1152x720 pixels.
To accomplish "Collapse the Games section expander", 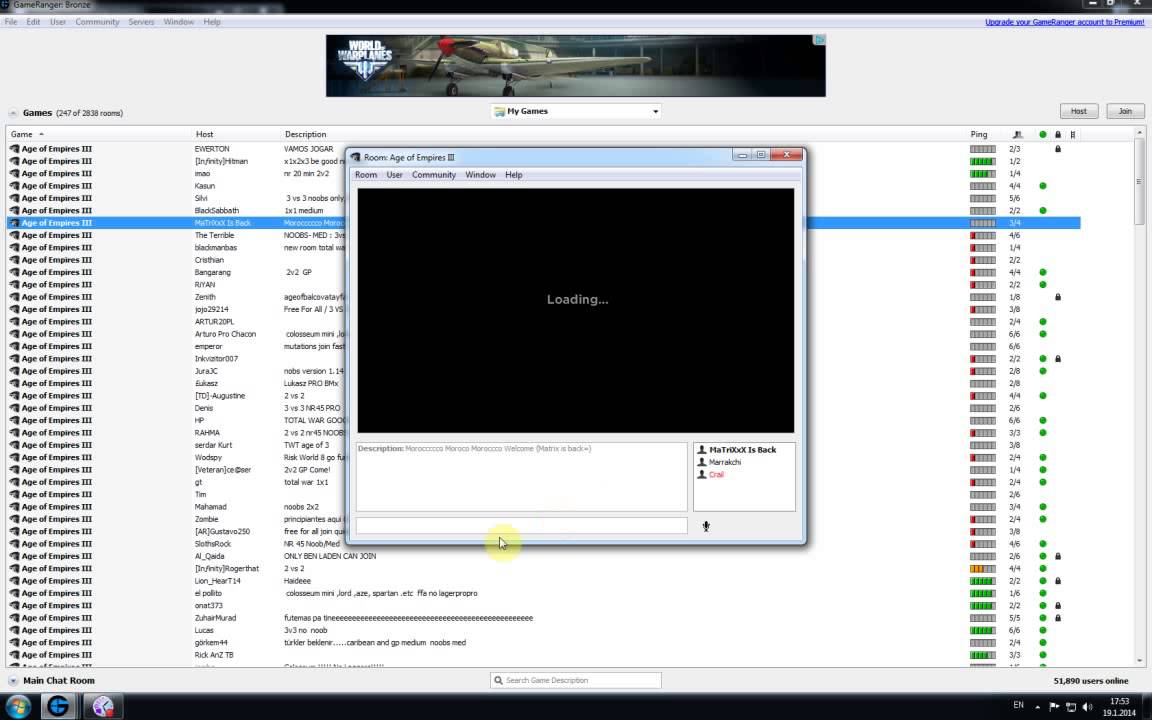I will [12, 113].
